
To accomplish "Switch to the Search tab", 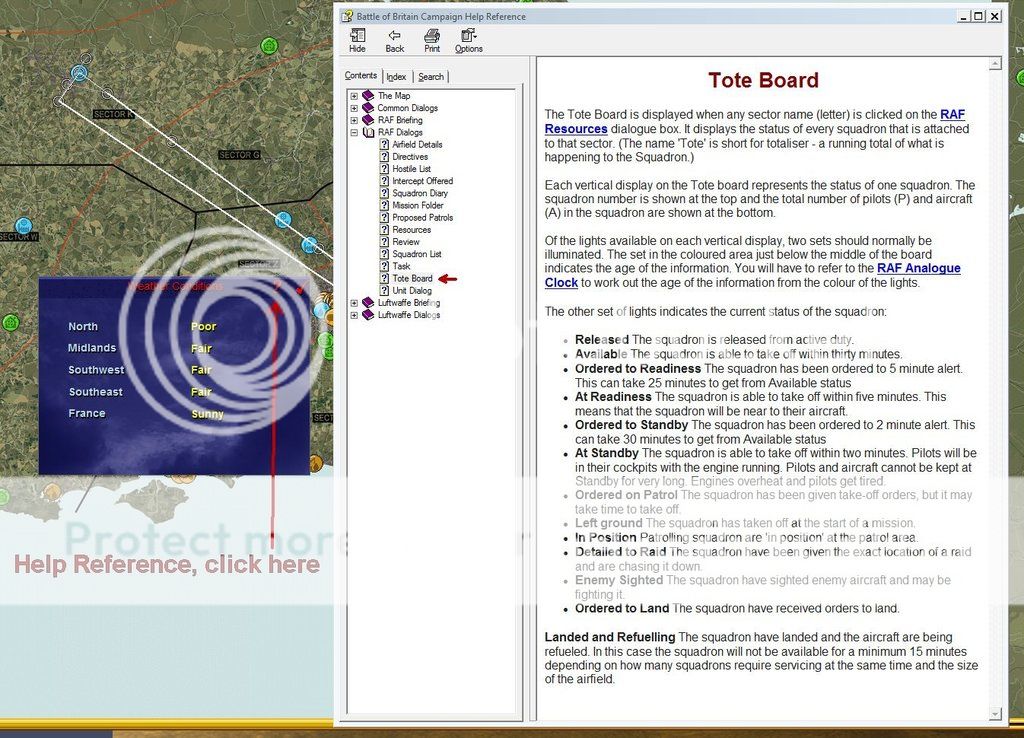I will coord(431,76).
